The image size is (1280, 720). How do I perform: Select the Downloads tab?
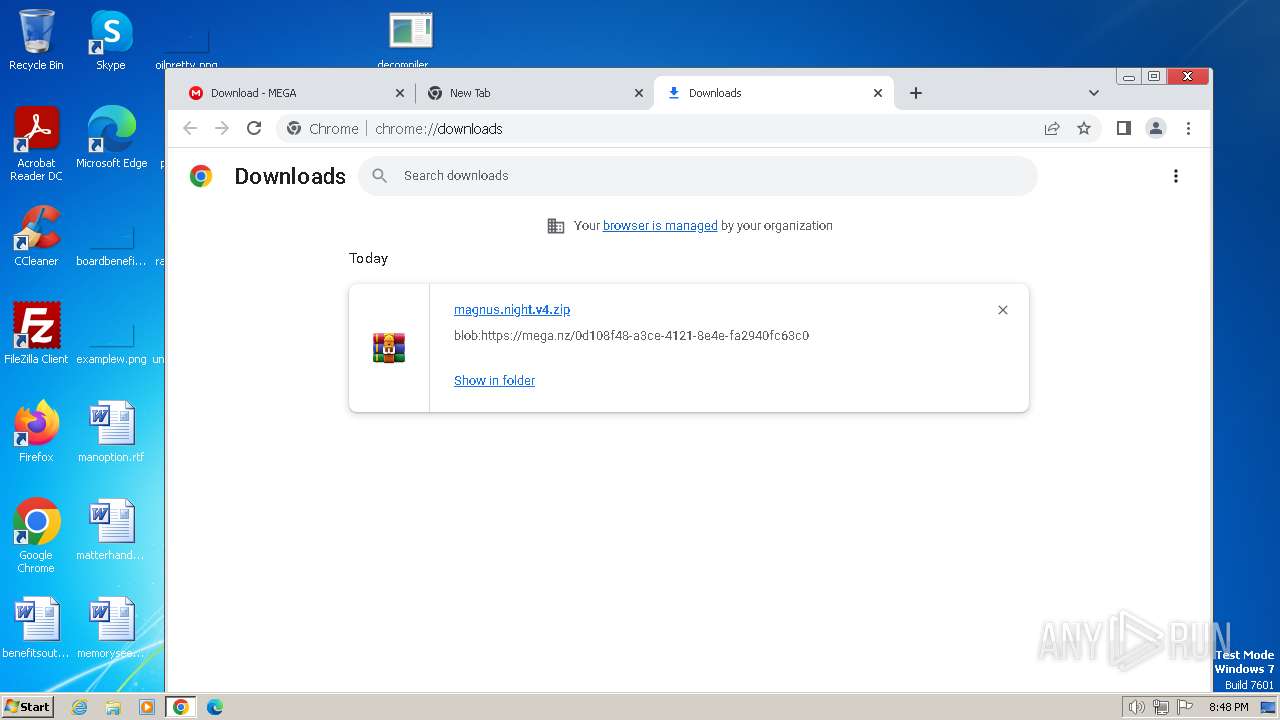click(x=774, y=93)
